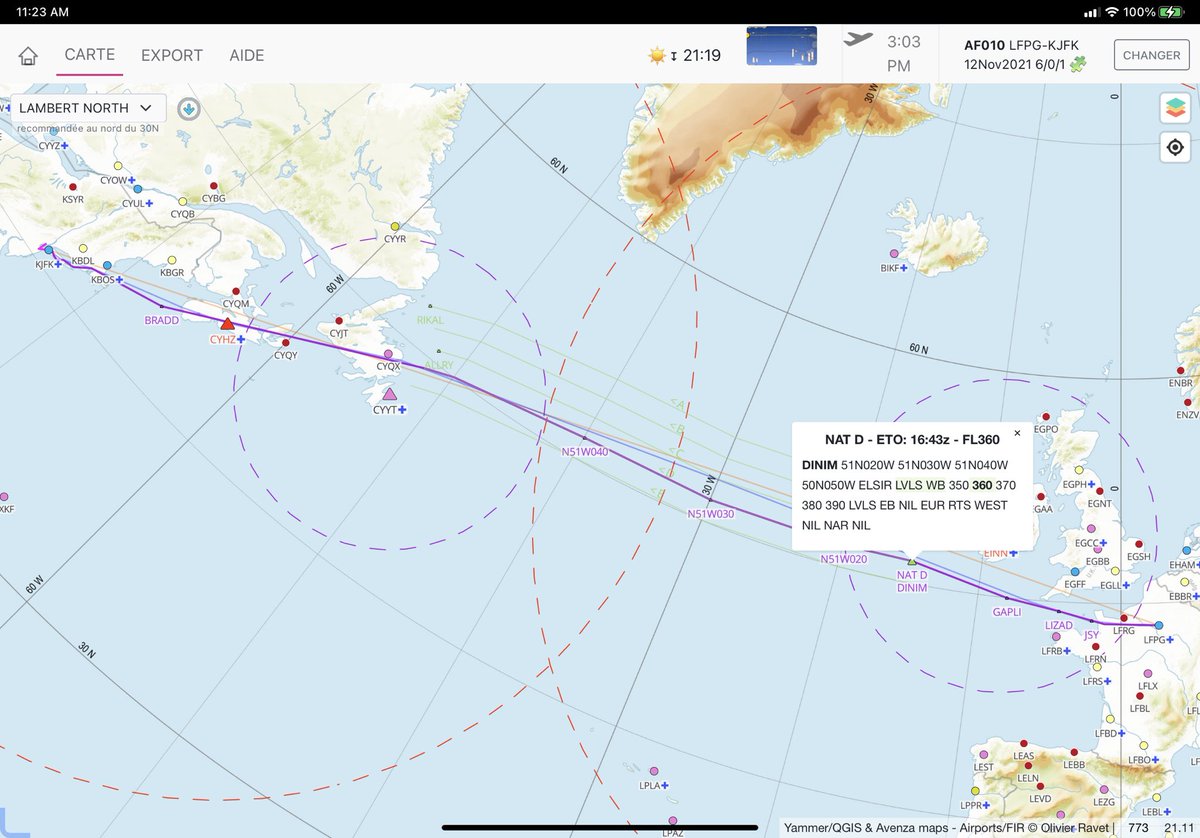Viewport: 1200px width, 838px height.
Task: Open the LAMBERT NORTH projection dropdown
Action: [x=88, y=108]
